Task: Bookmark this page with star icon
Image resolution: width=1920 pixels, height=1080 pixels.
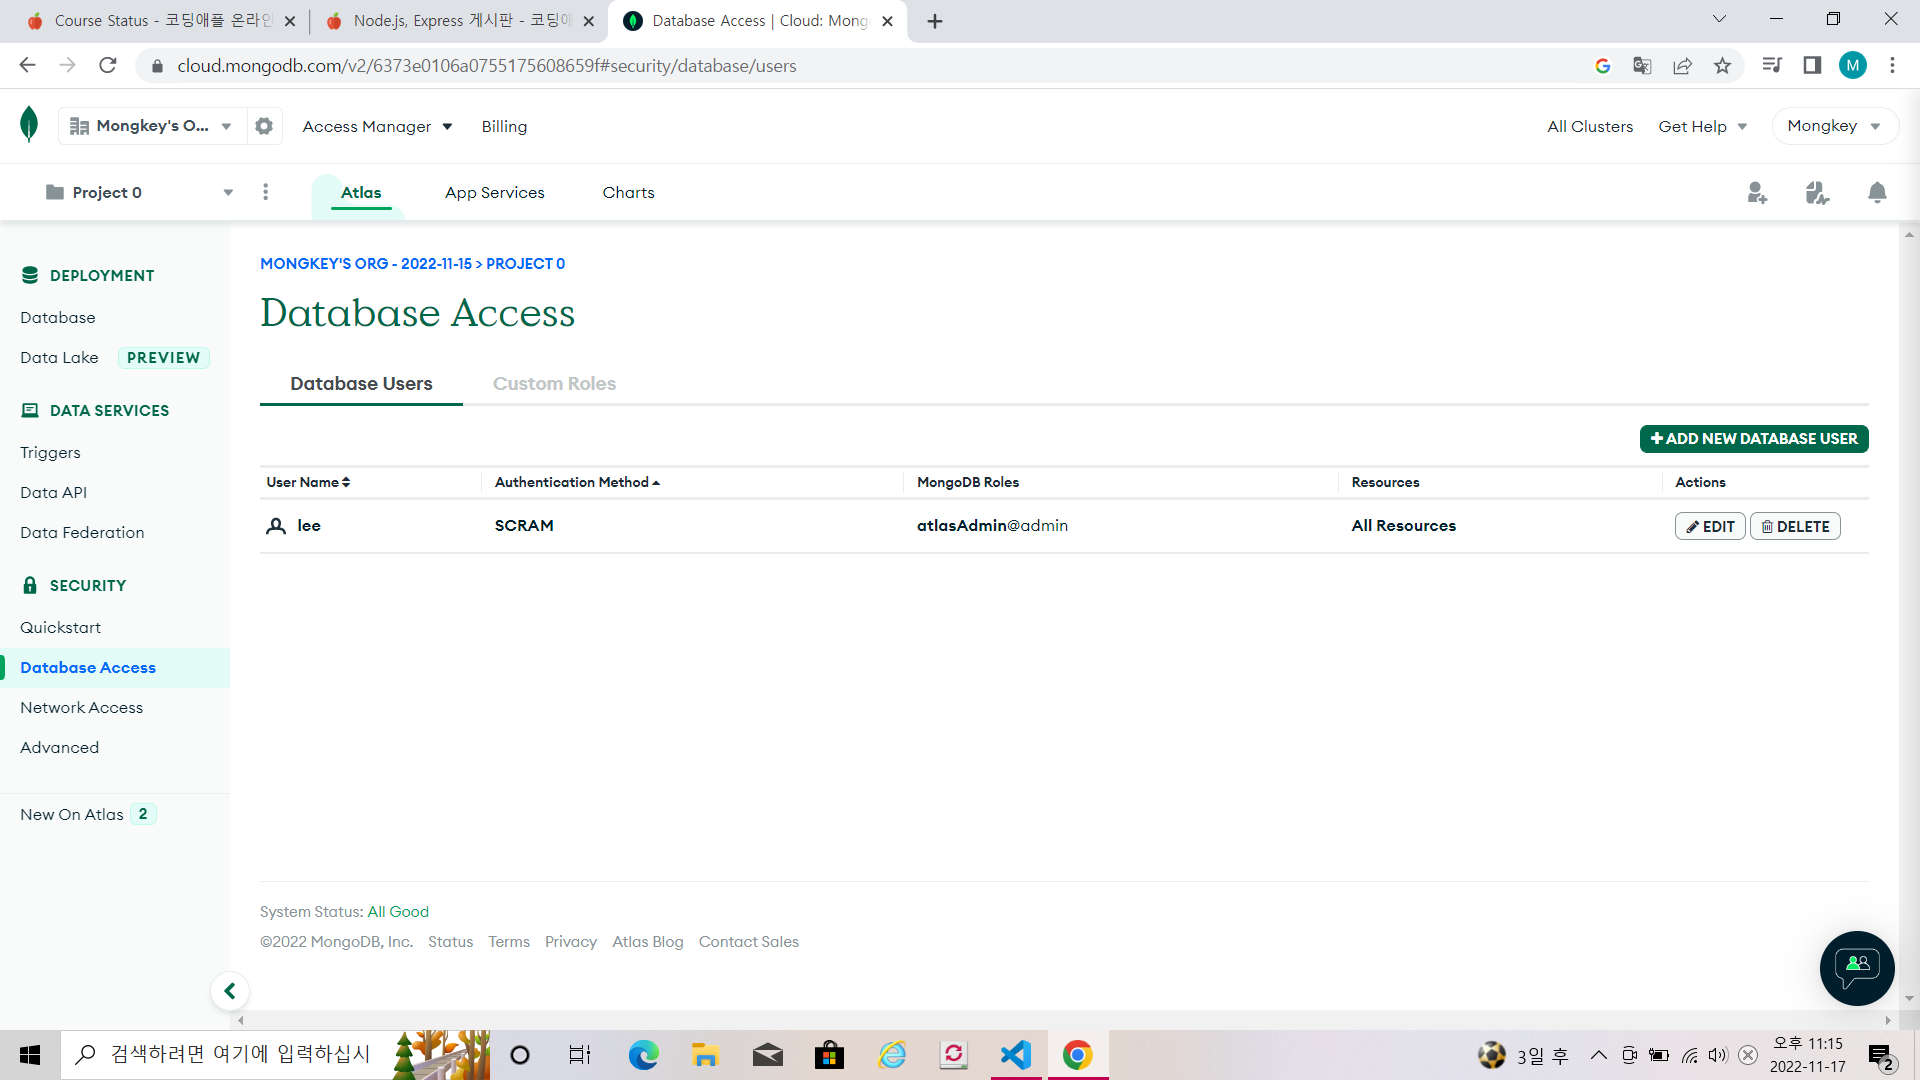Action: [1722, 66]
